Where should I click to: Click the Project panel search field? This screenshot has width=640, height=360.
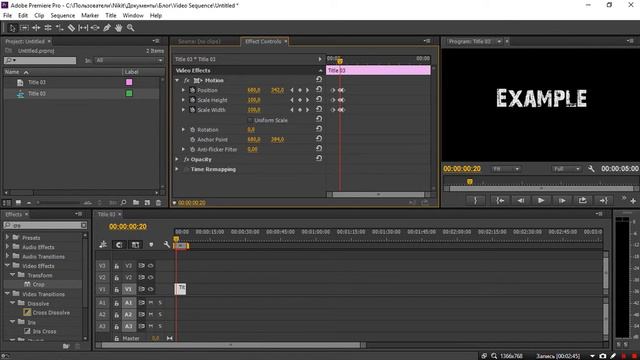(x=40, y=60)
